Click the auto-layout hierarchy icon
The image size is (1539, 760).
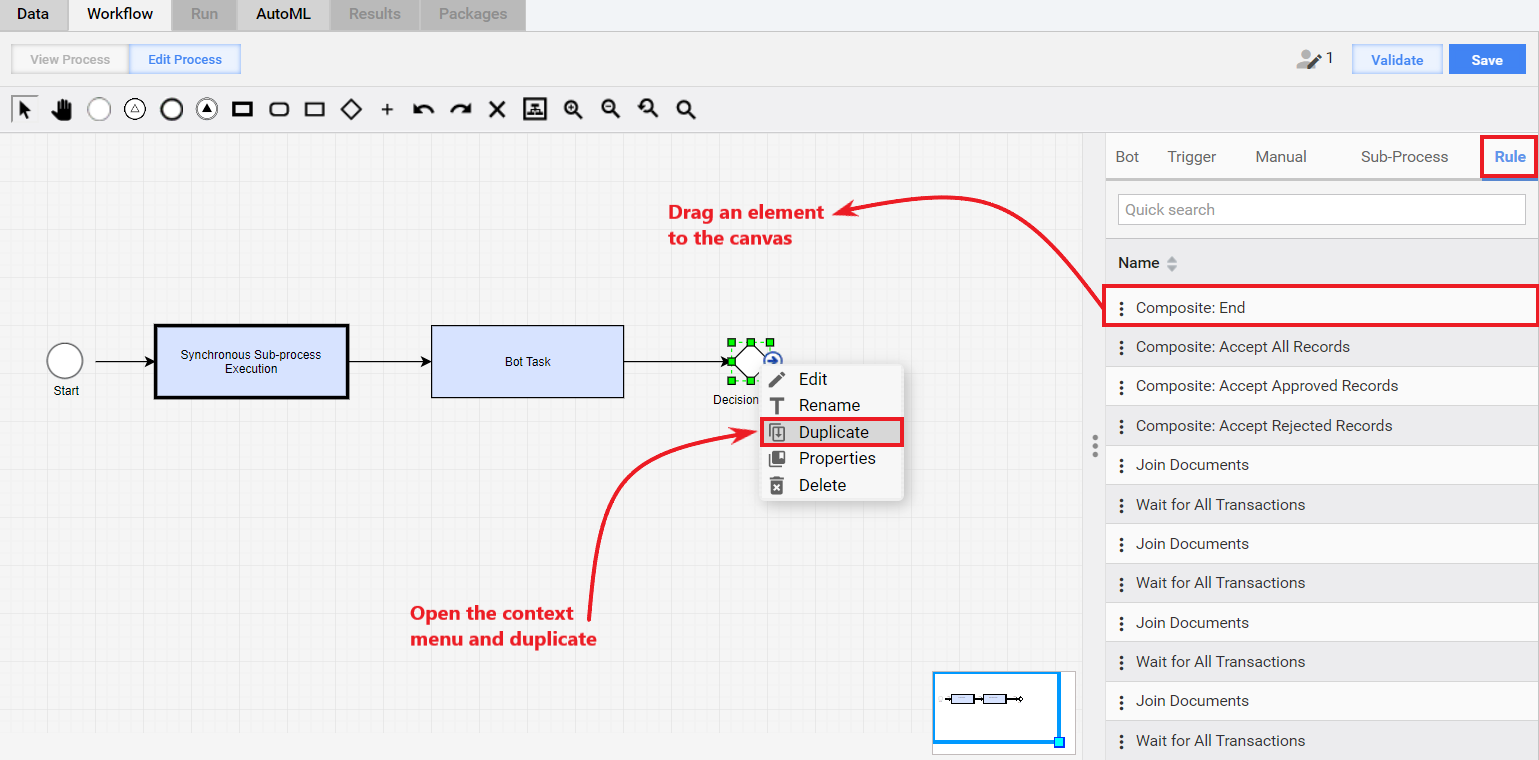pyautogui.click(x=535, y=109)
